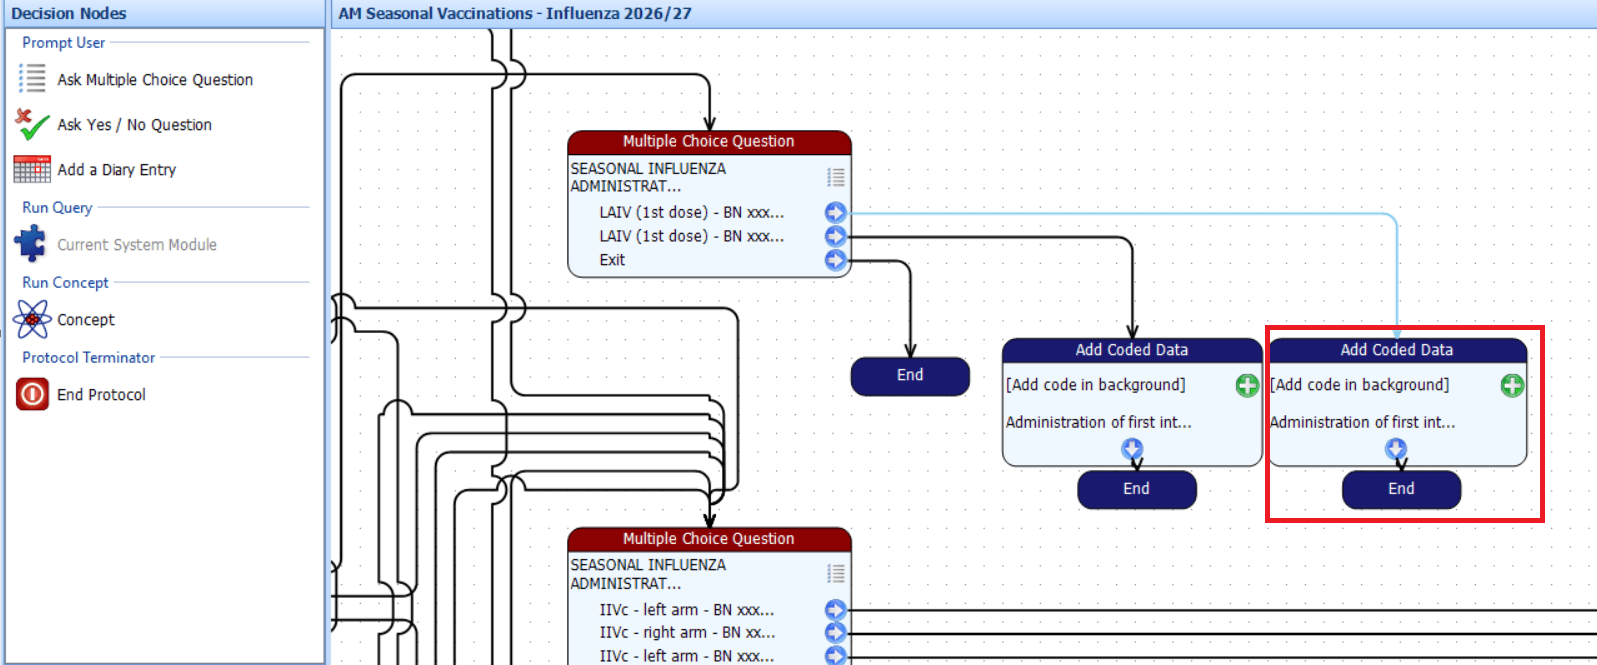Screen dimensions: 1597x665
Task: Pick the Ask Yes / No Question icon
Action: click(32, 124)
